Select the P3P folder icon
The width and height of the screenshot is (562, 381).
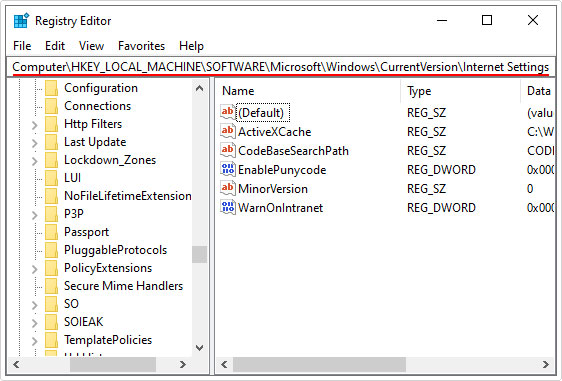coord(51,214)
